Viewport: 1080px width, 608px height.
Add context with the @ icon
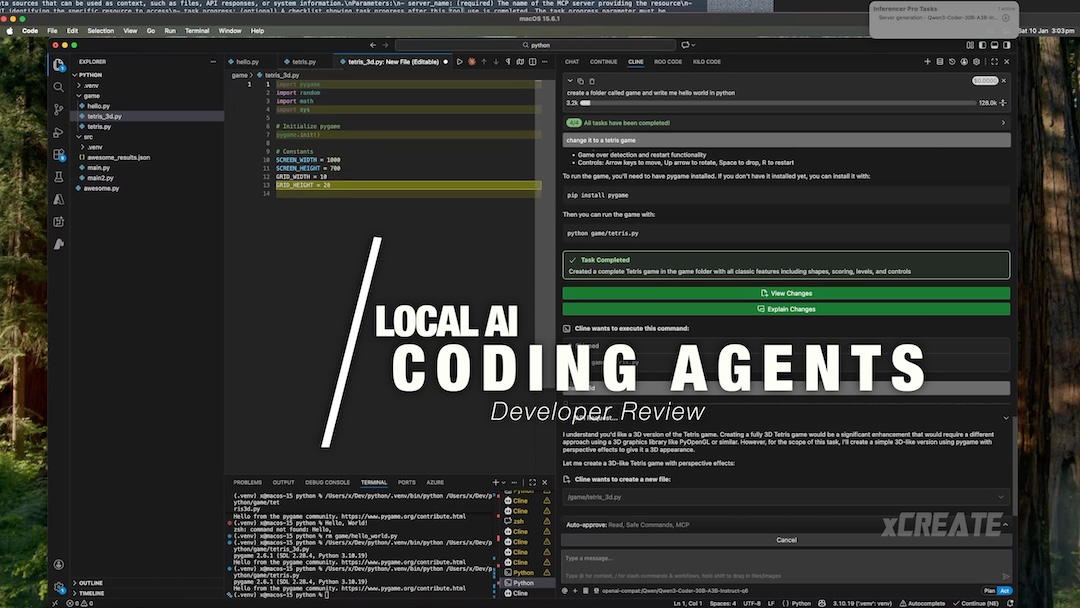click(565, 591)
